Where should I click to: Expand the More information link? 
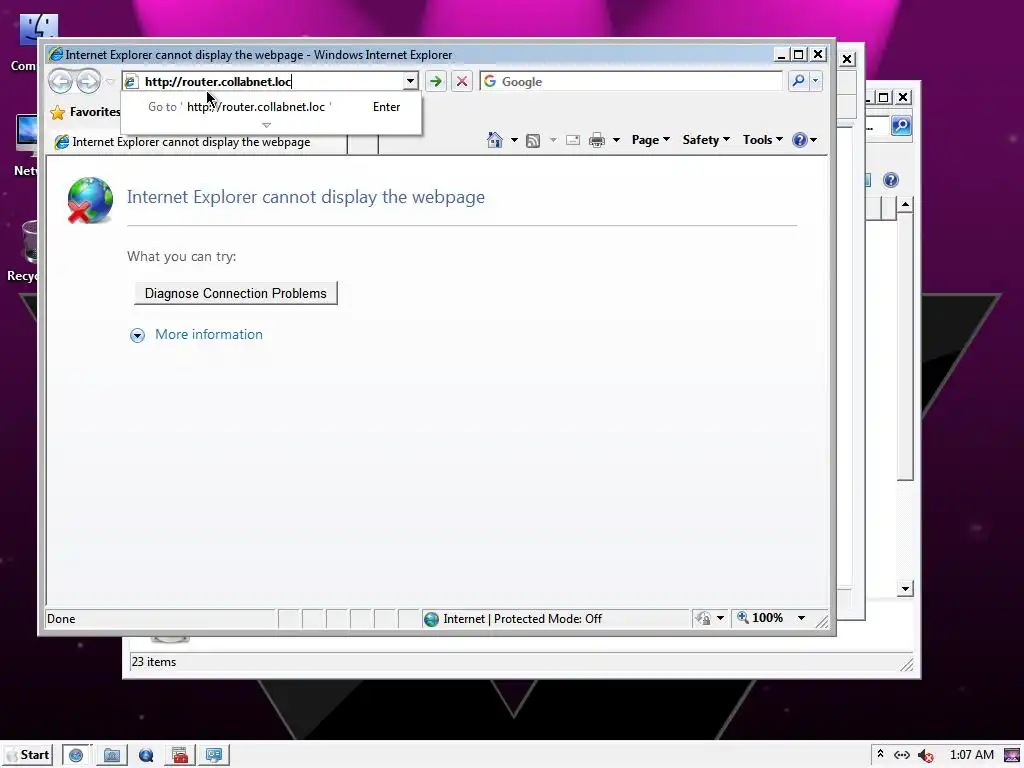[x=209, y=334]
